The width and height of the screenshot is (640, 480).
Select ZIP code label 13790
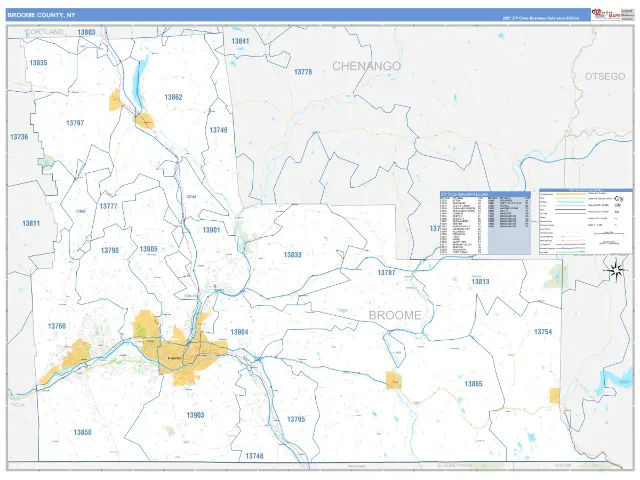coord(109,250)
